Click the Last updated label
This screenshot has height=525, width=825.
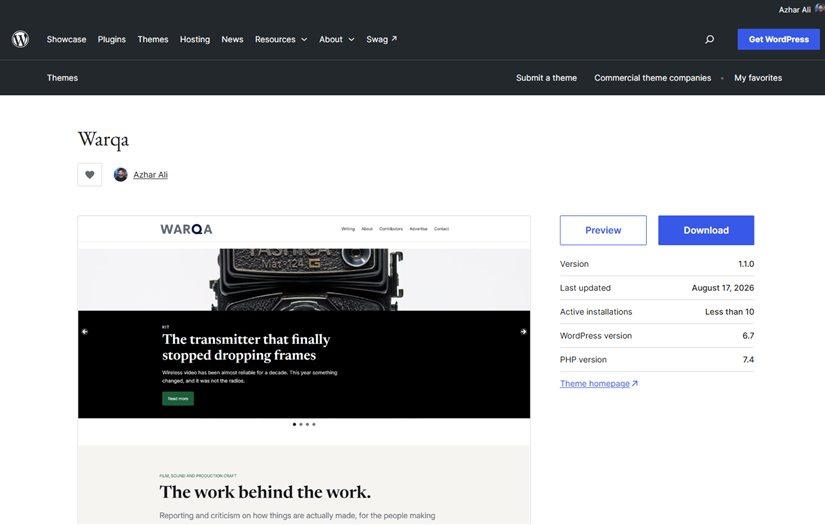tap(585, 288)
